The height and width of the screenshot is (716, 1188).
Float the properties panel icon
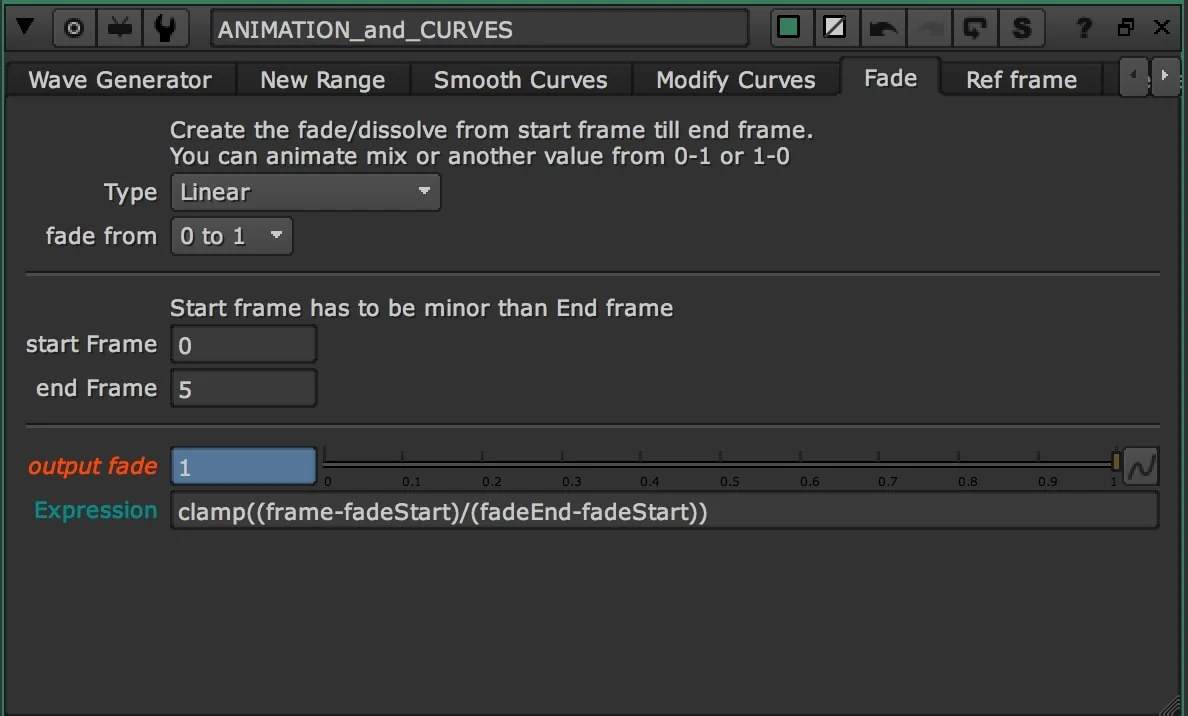[1125, 27]
